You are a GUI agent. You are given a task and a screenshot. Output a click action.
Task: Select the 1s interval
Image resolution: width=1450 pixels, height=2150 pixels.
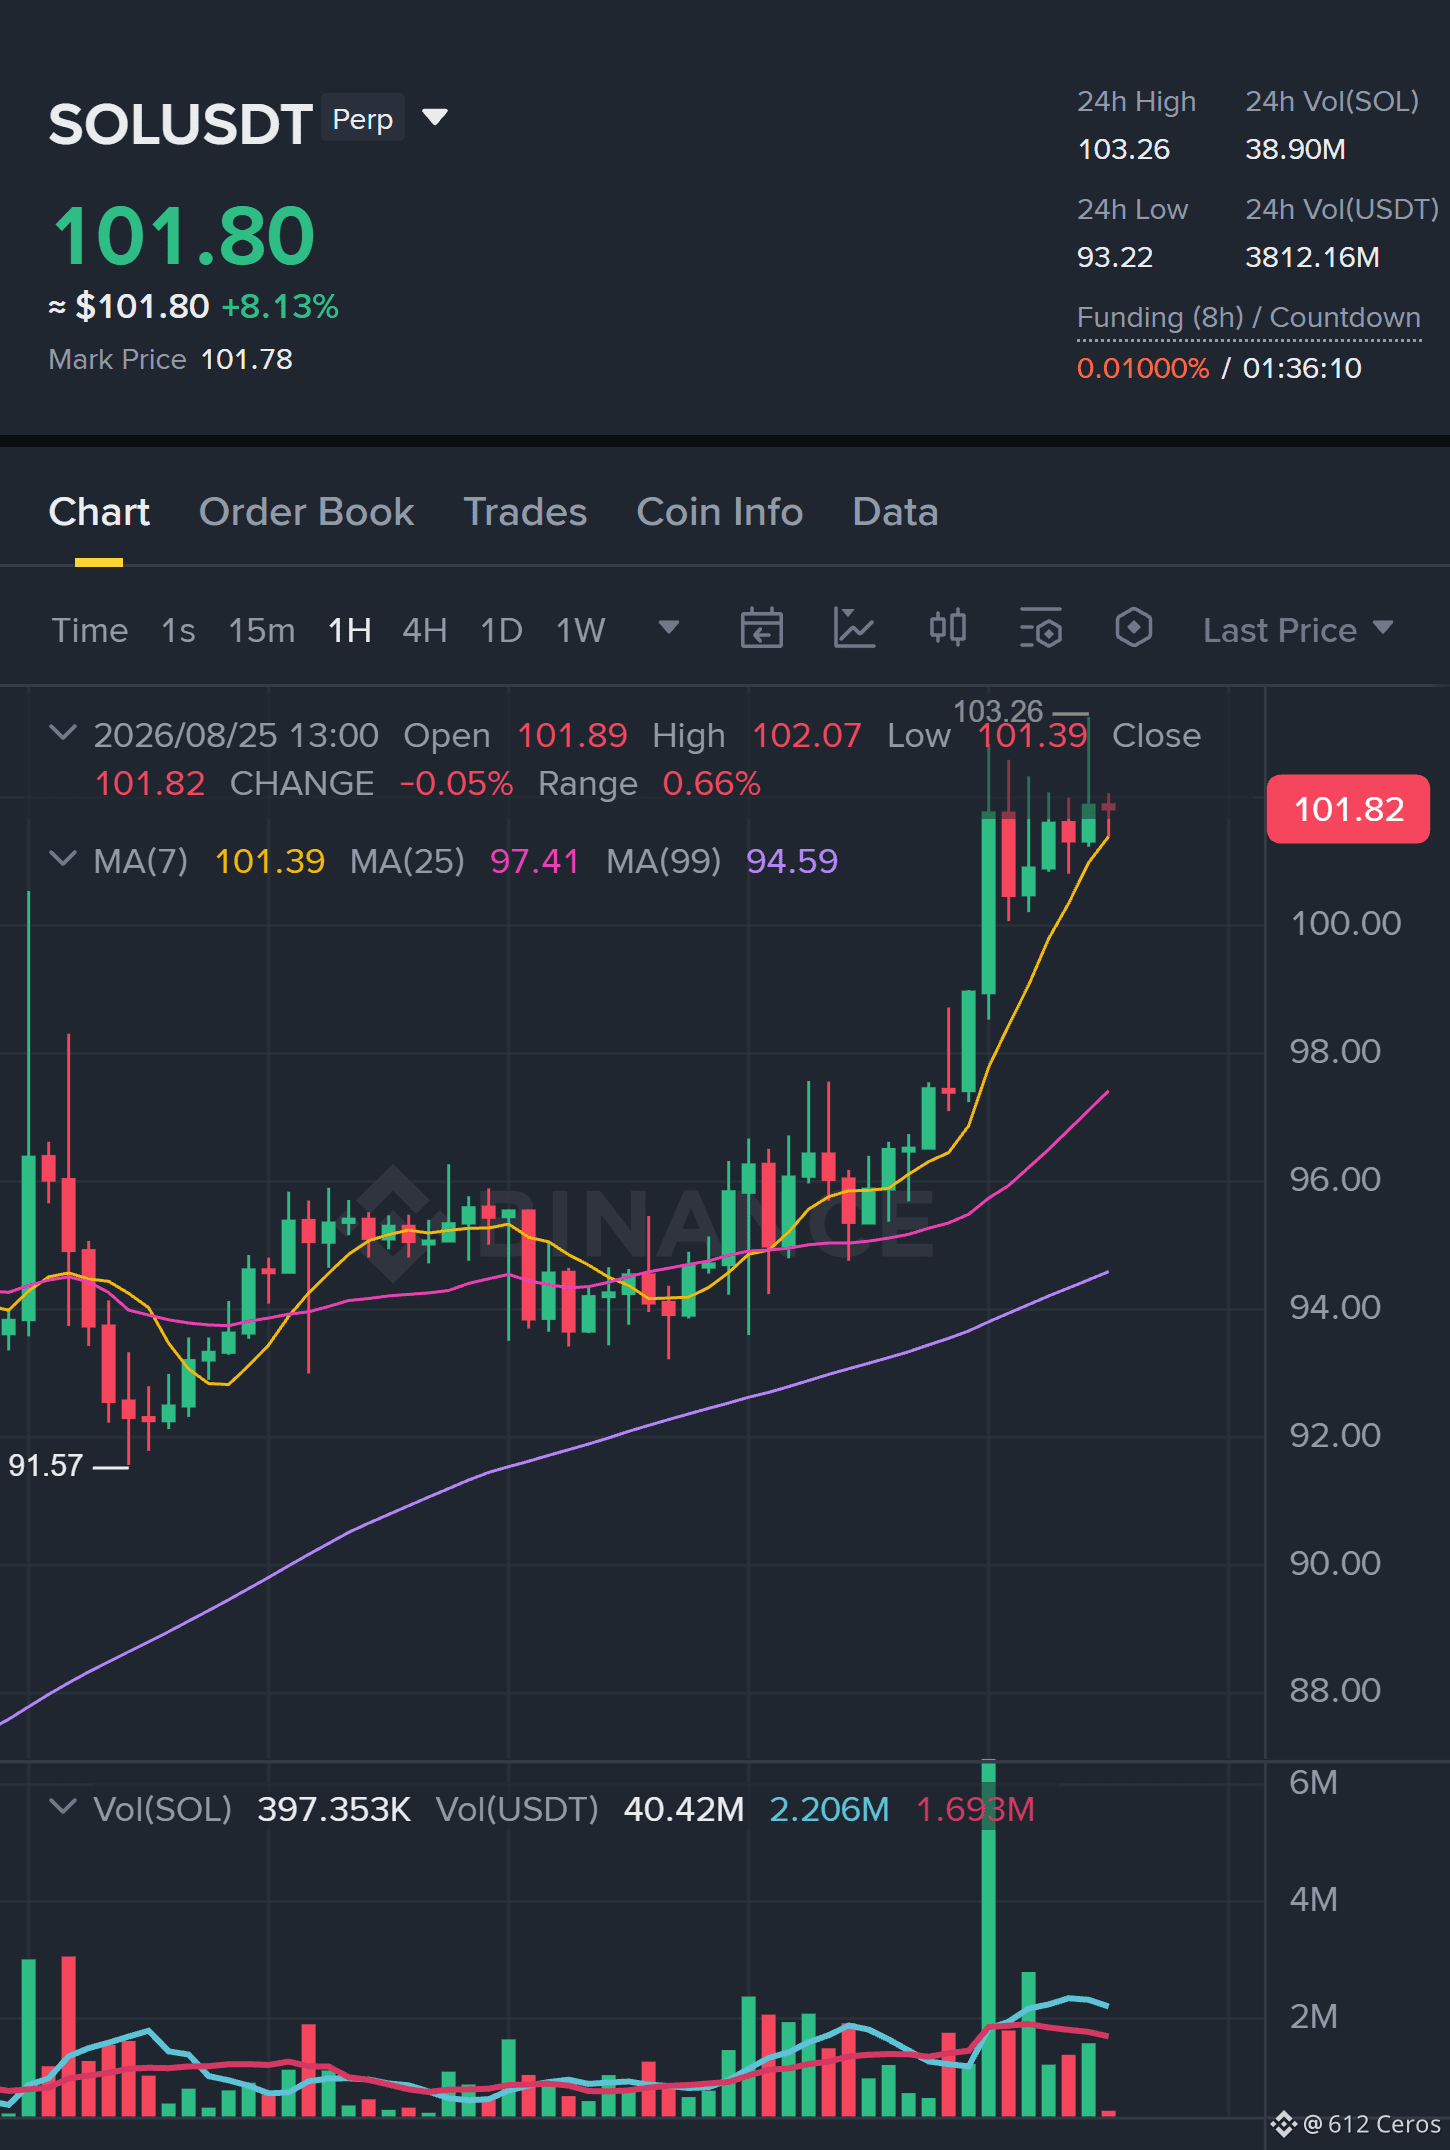[x=178, y=630]
